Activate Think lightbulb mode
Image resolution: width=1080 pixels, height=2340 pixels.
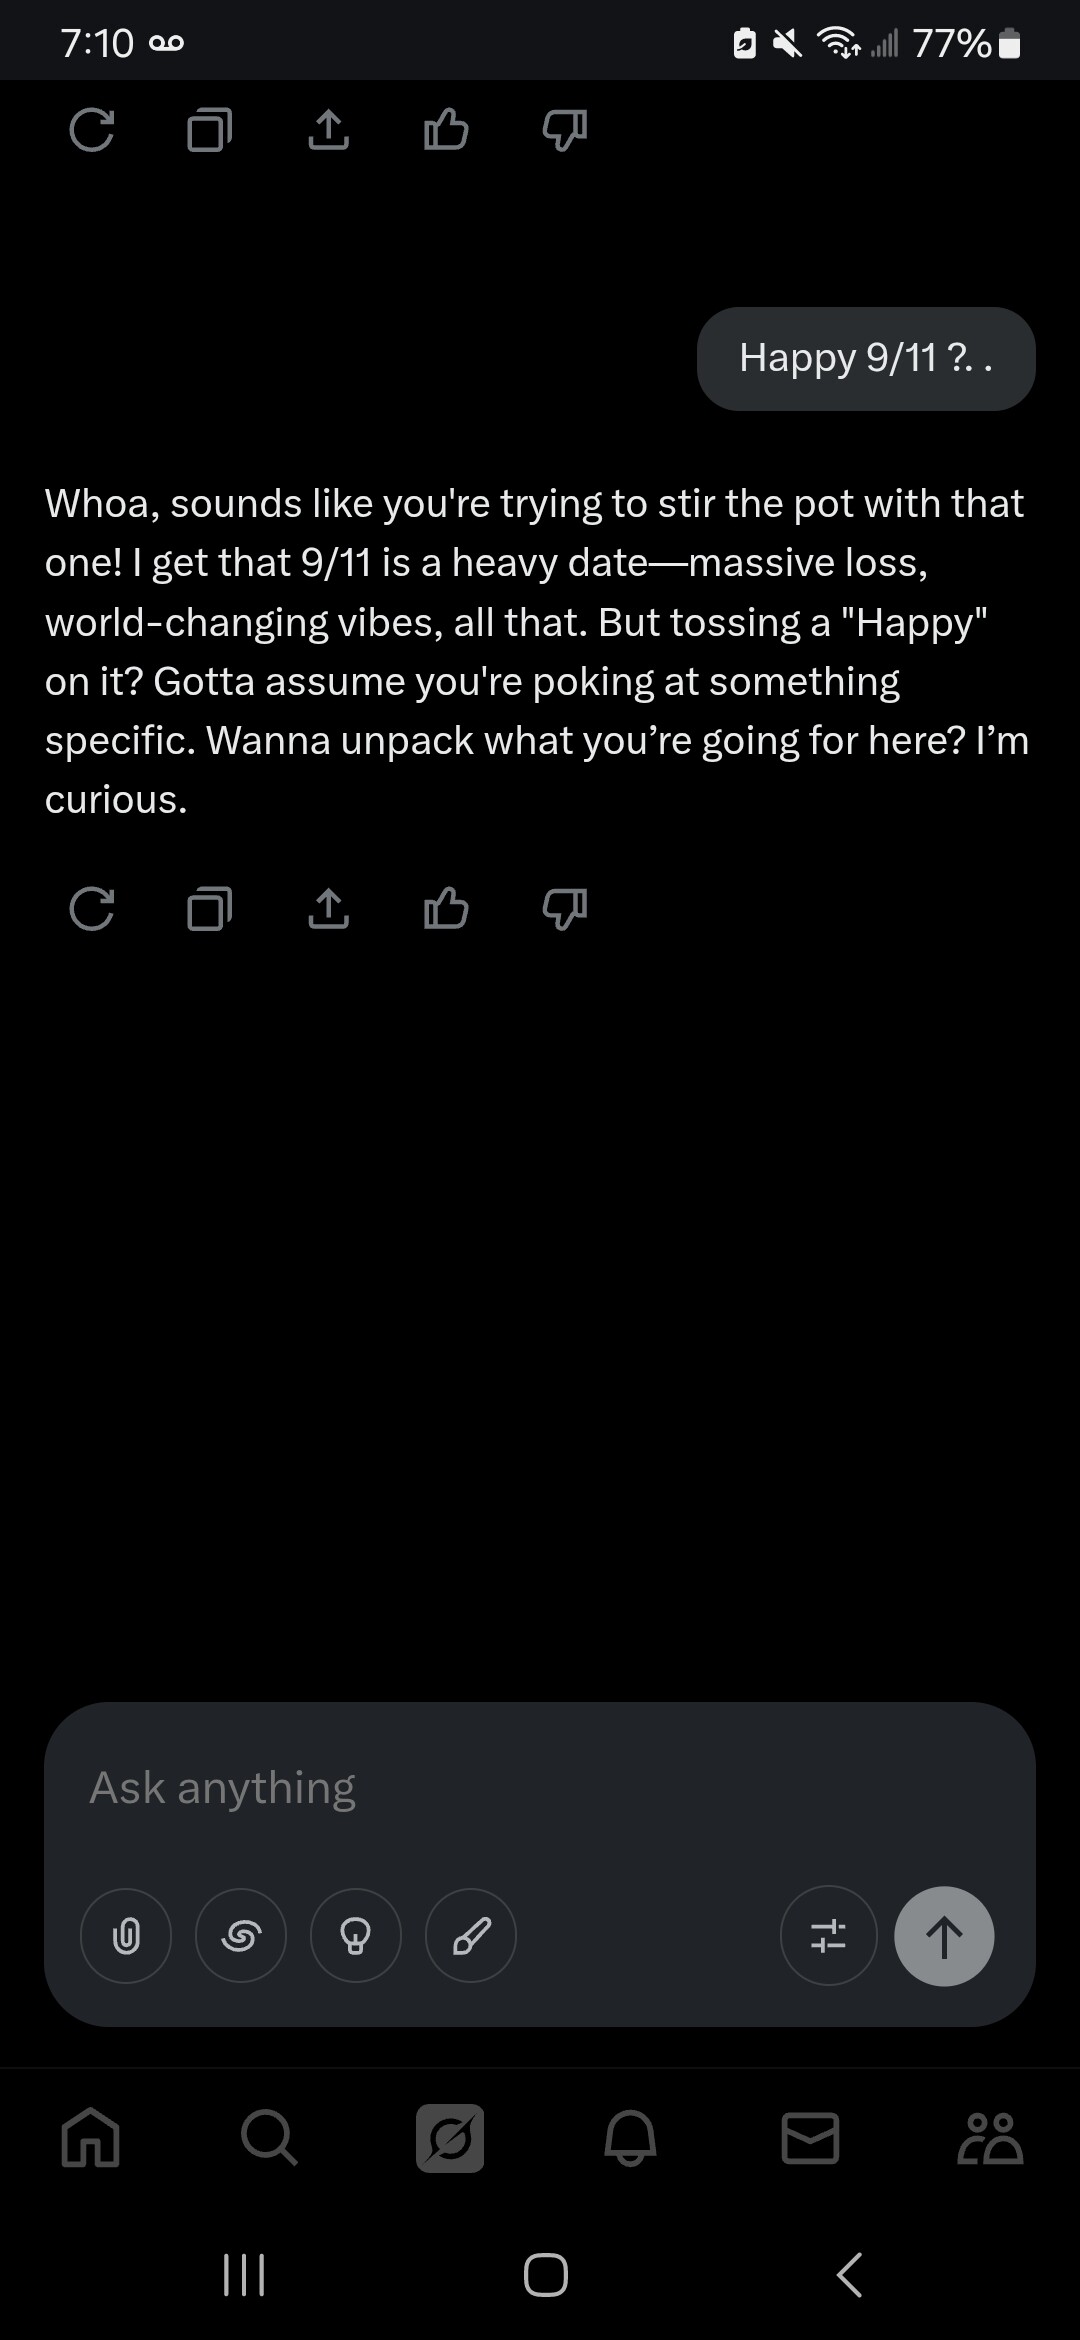[356, 1936]
